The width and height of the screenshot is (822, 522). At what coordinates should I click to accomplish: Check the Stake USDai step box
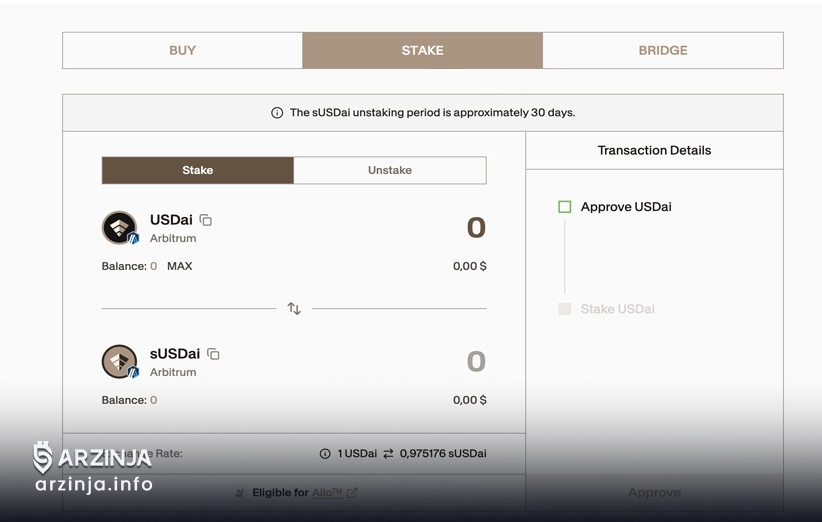(565, 309)
